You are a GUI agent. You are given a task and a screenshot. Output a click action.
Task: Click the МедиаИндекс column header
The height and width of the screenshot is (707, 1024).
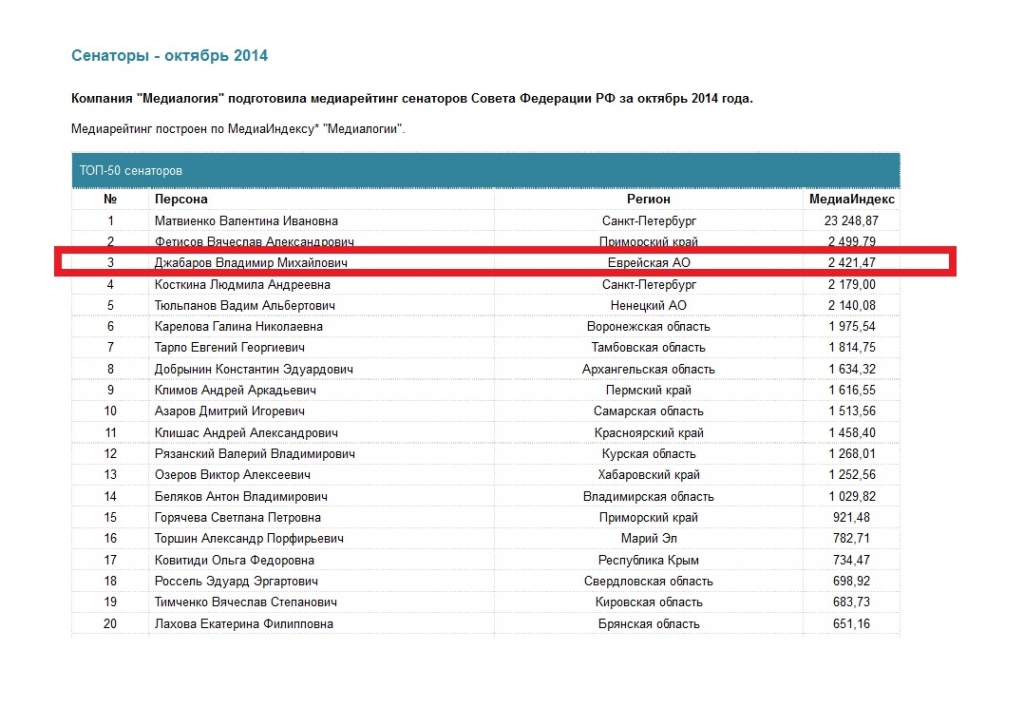851,199
